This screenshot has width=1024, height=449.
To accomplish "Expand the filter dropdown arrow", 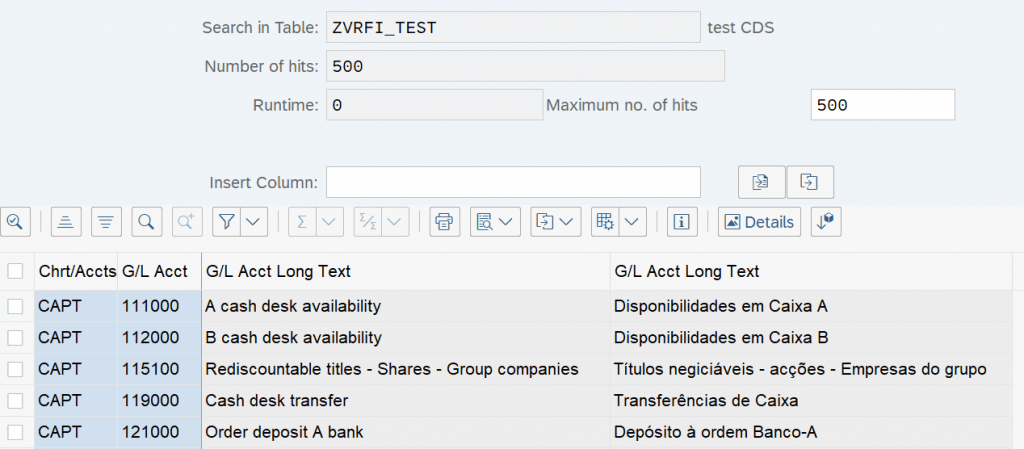I will pyautogui.click(x=254, y=222).
